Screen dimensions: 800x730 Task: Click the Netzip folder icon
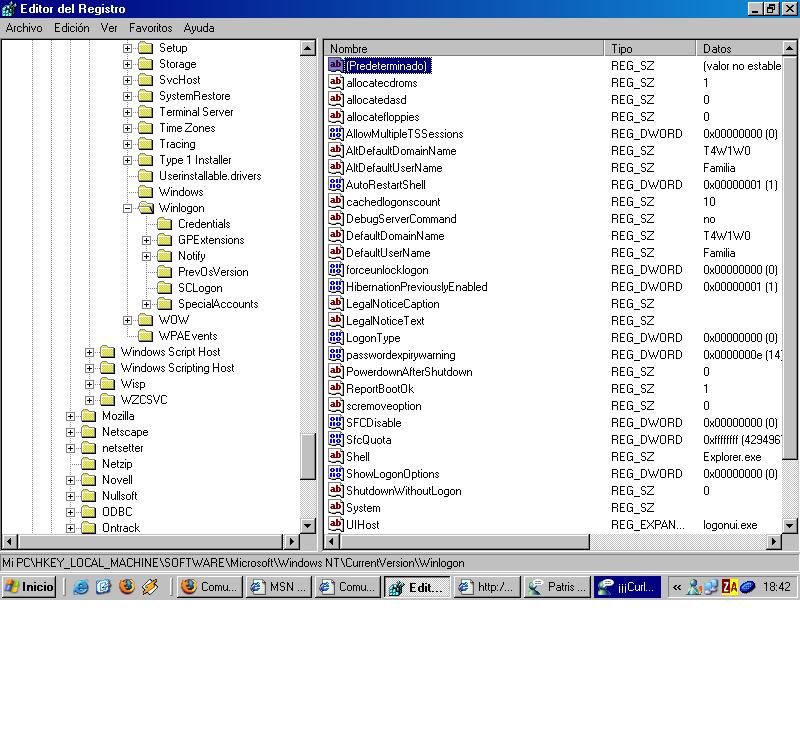(89, 464)
